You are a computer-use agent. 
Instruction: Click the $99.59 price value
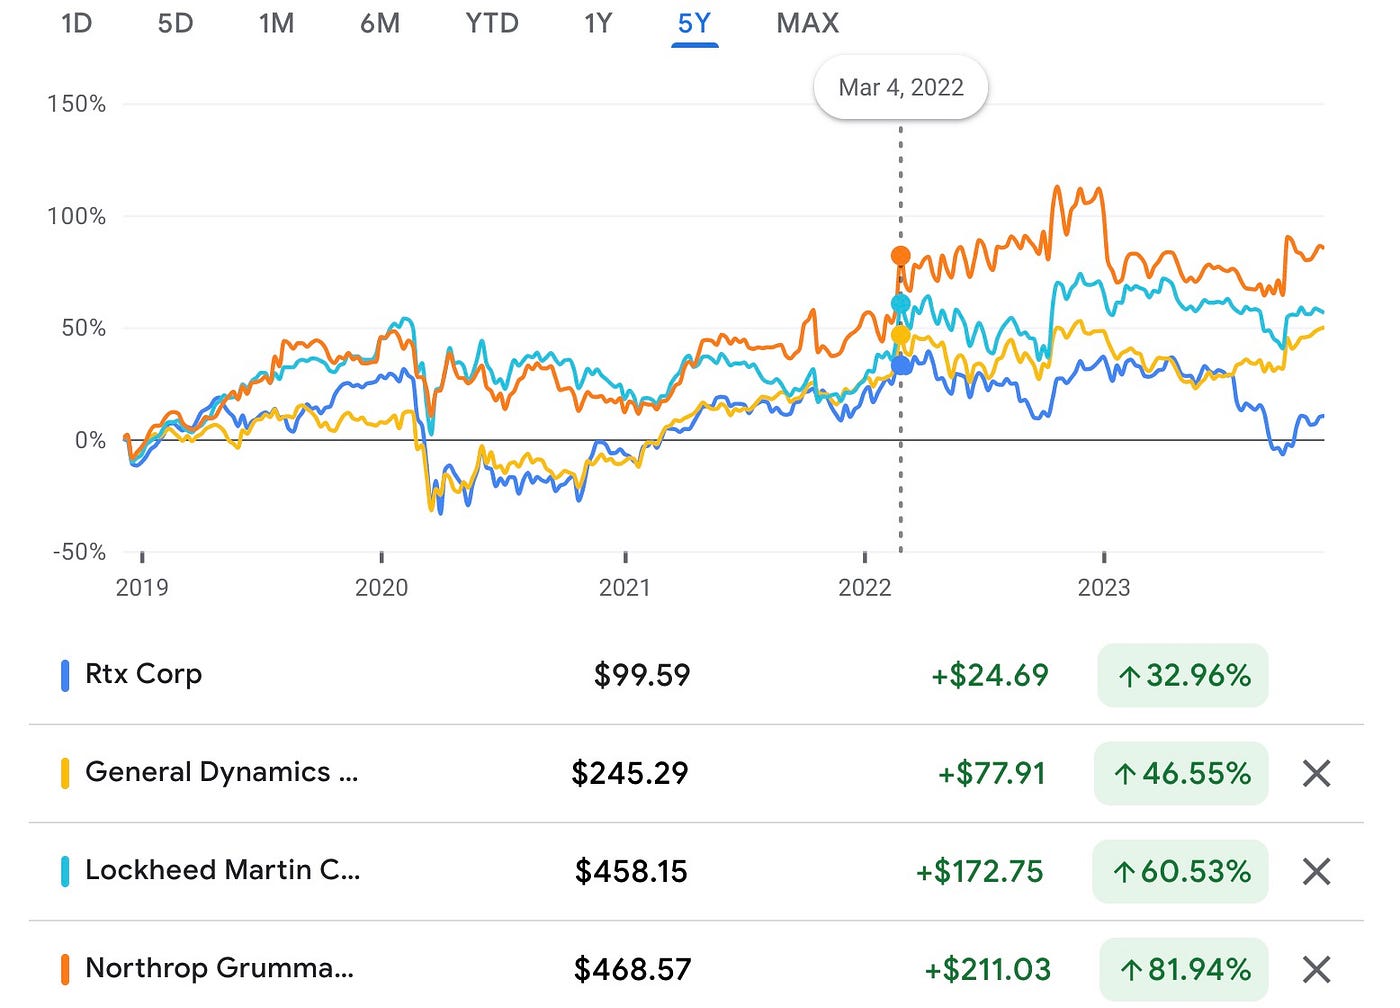[x=642, y=675]
